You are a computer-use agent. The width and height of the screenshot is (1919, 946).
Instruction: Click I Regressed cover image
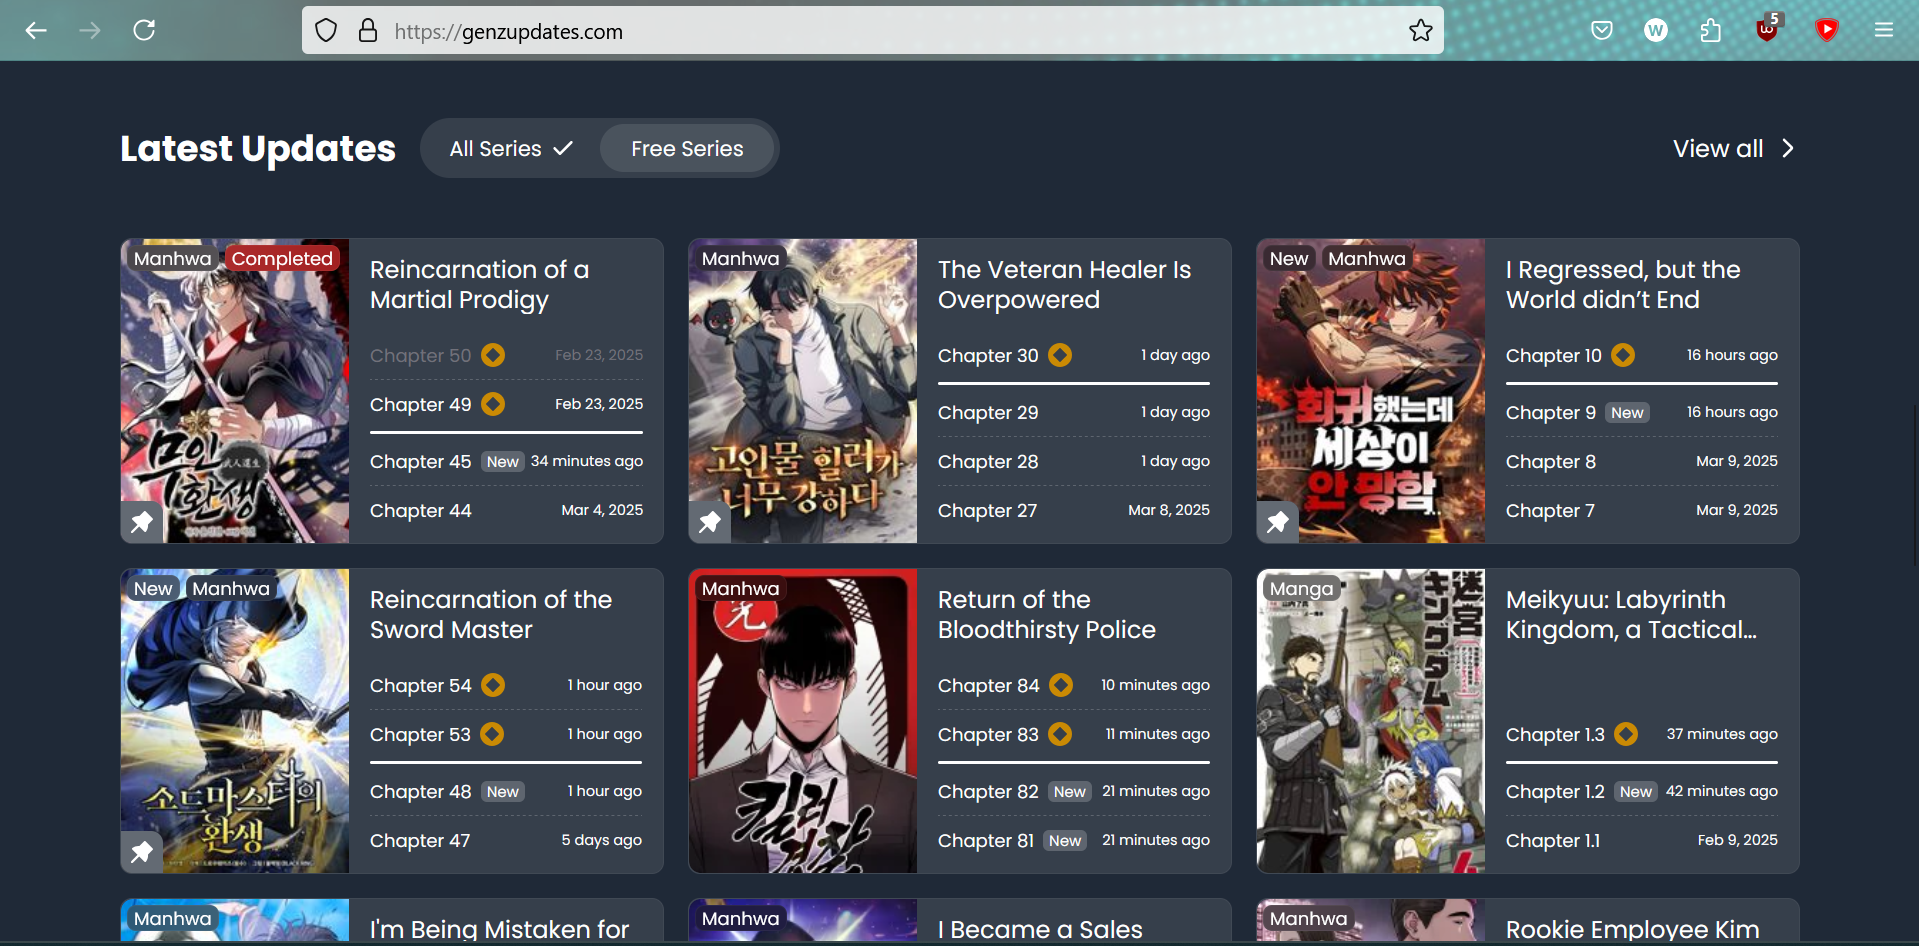tap(1371, 391)
